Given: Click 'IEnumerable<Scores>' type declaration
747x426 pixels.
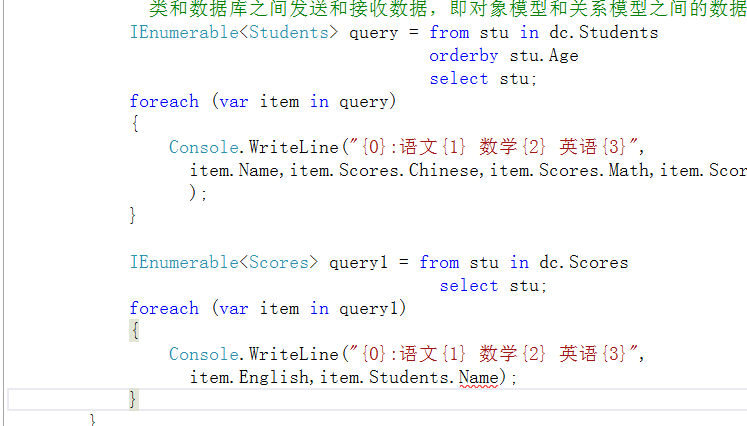Looking at the screenshot, I should click(224, 263).
